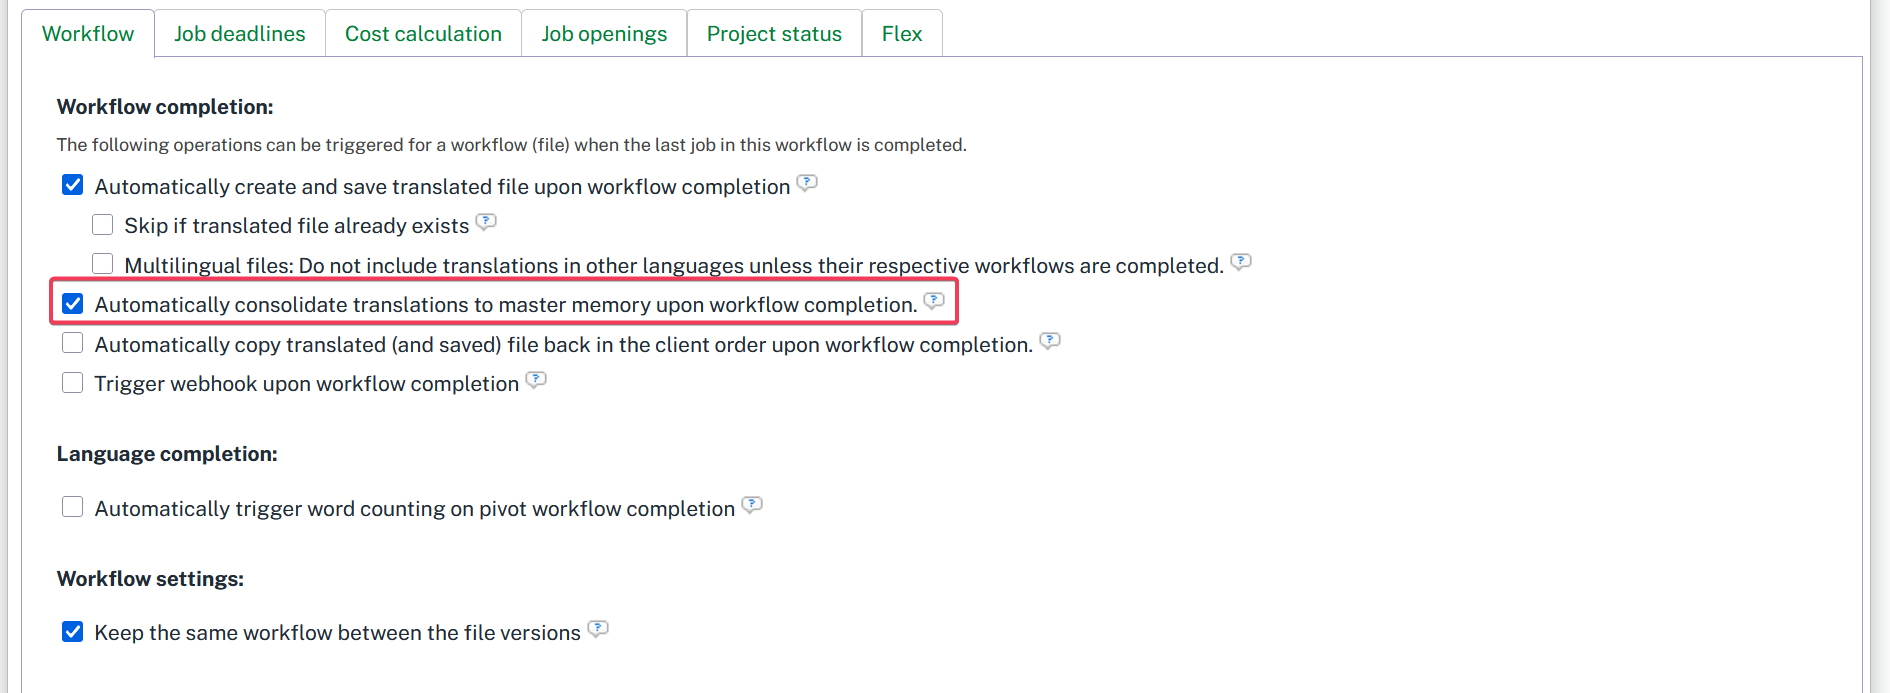Viewport: 1890px width, 693px height.
Task: Select the Flex tab
Action: point(901,34)
